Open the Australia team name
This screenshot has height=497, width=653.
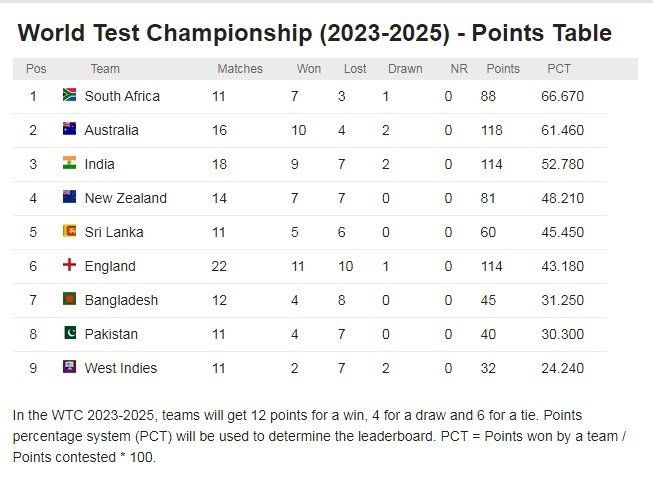click(111, 130)
